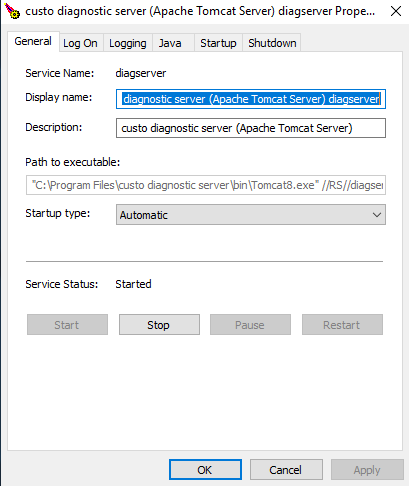409x486 pixels.
Task: Click the Restart service button
Action: 342,325
